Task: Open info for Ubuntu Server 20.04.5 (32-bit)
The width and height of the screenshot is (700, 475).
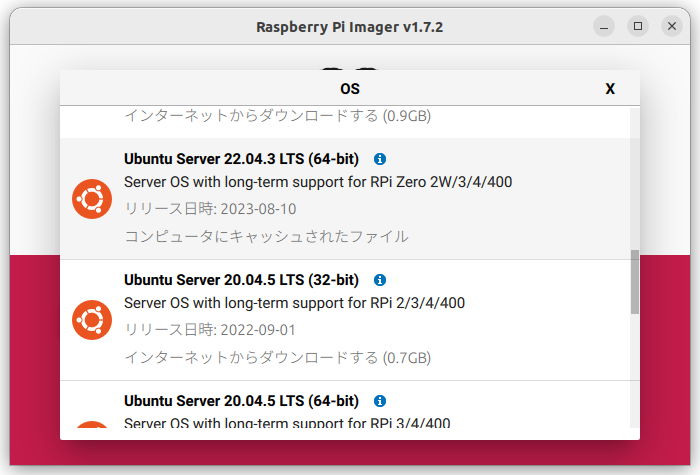Action: pyautogui.click(x=380, y=280)
